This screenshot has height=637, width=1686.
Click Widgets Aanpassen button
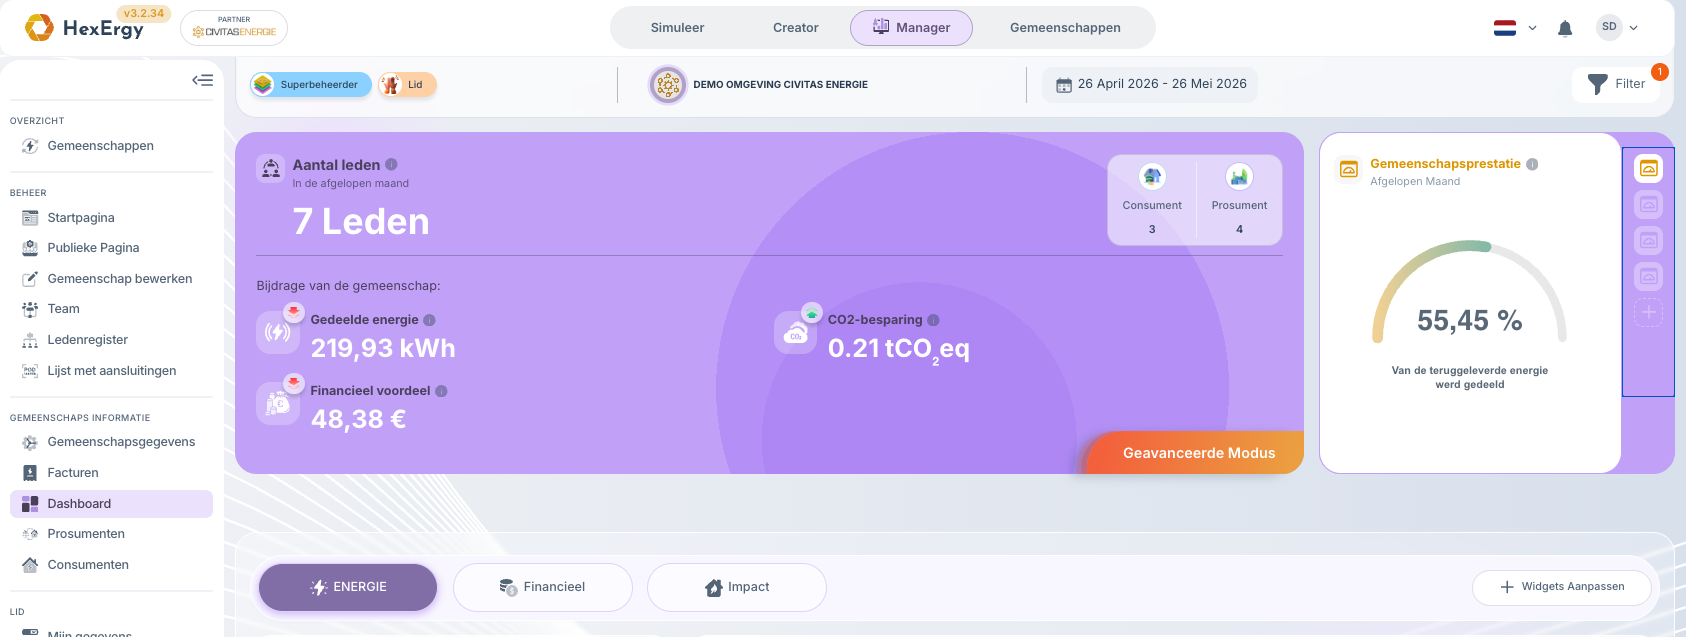tap(1562, 587)
